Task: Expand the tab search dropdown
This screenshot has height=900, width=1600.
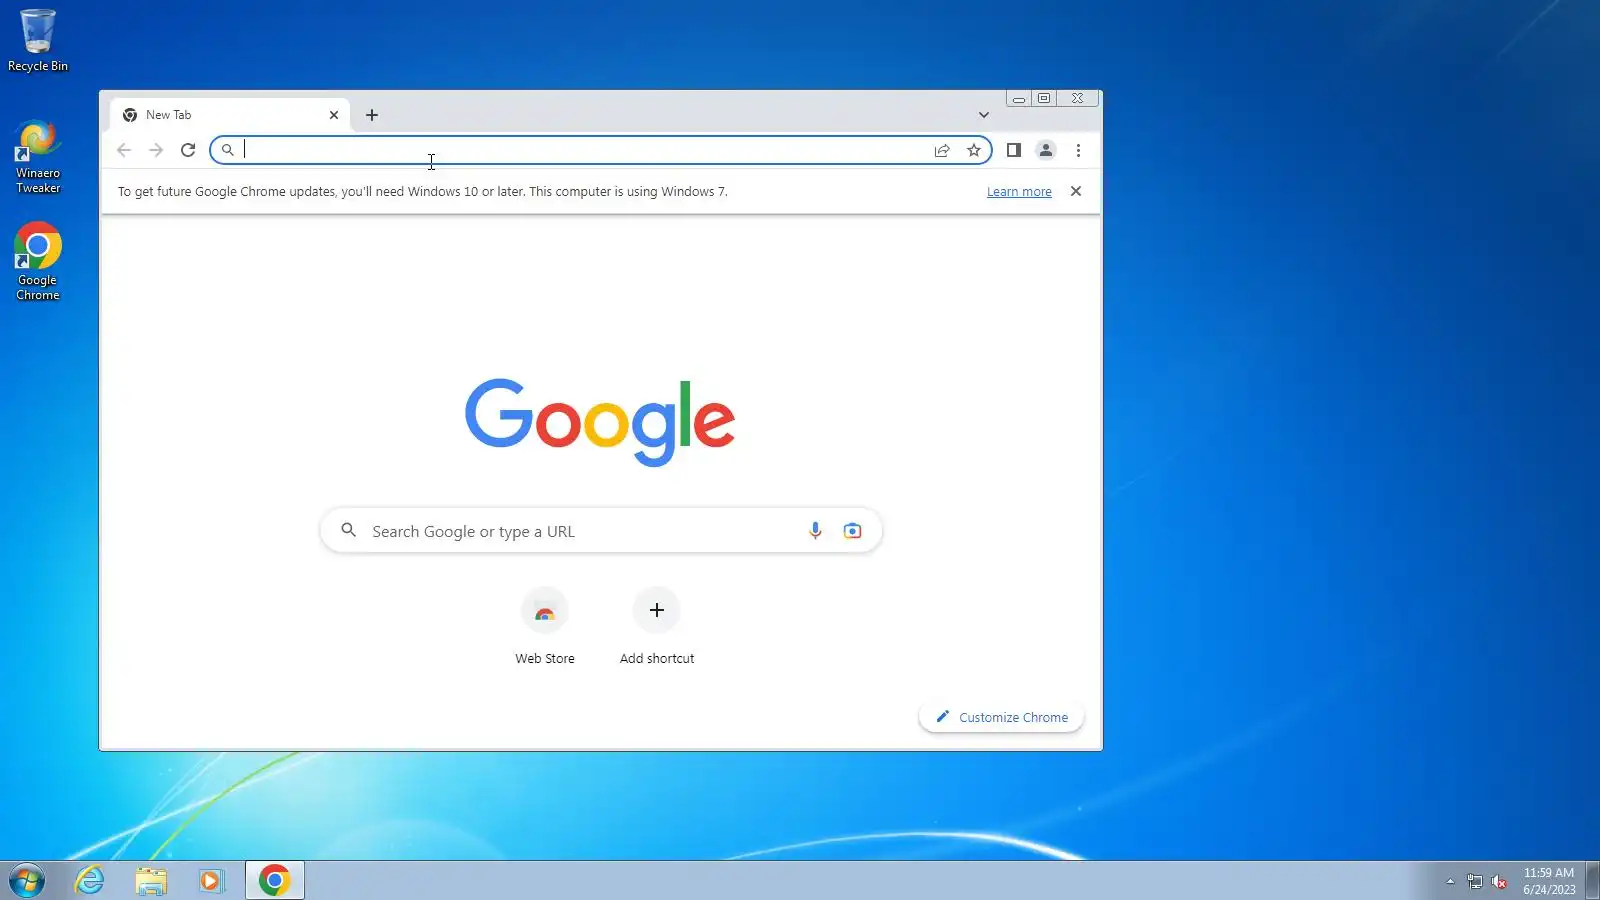Action: point(984,115)
